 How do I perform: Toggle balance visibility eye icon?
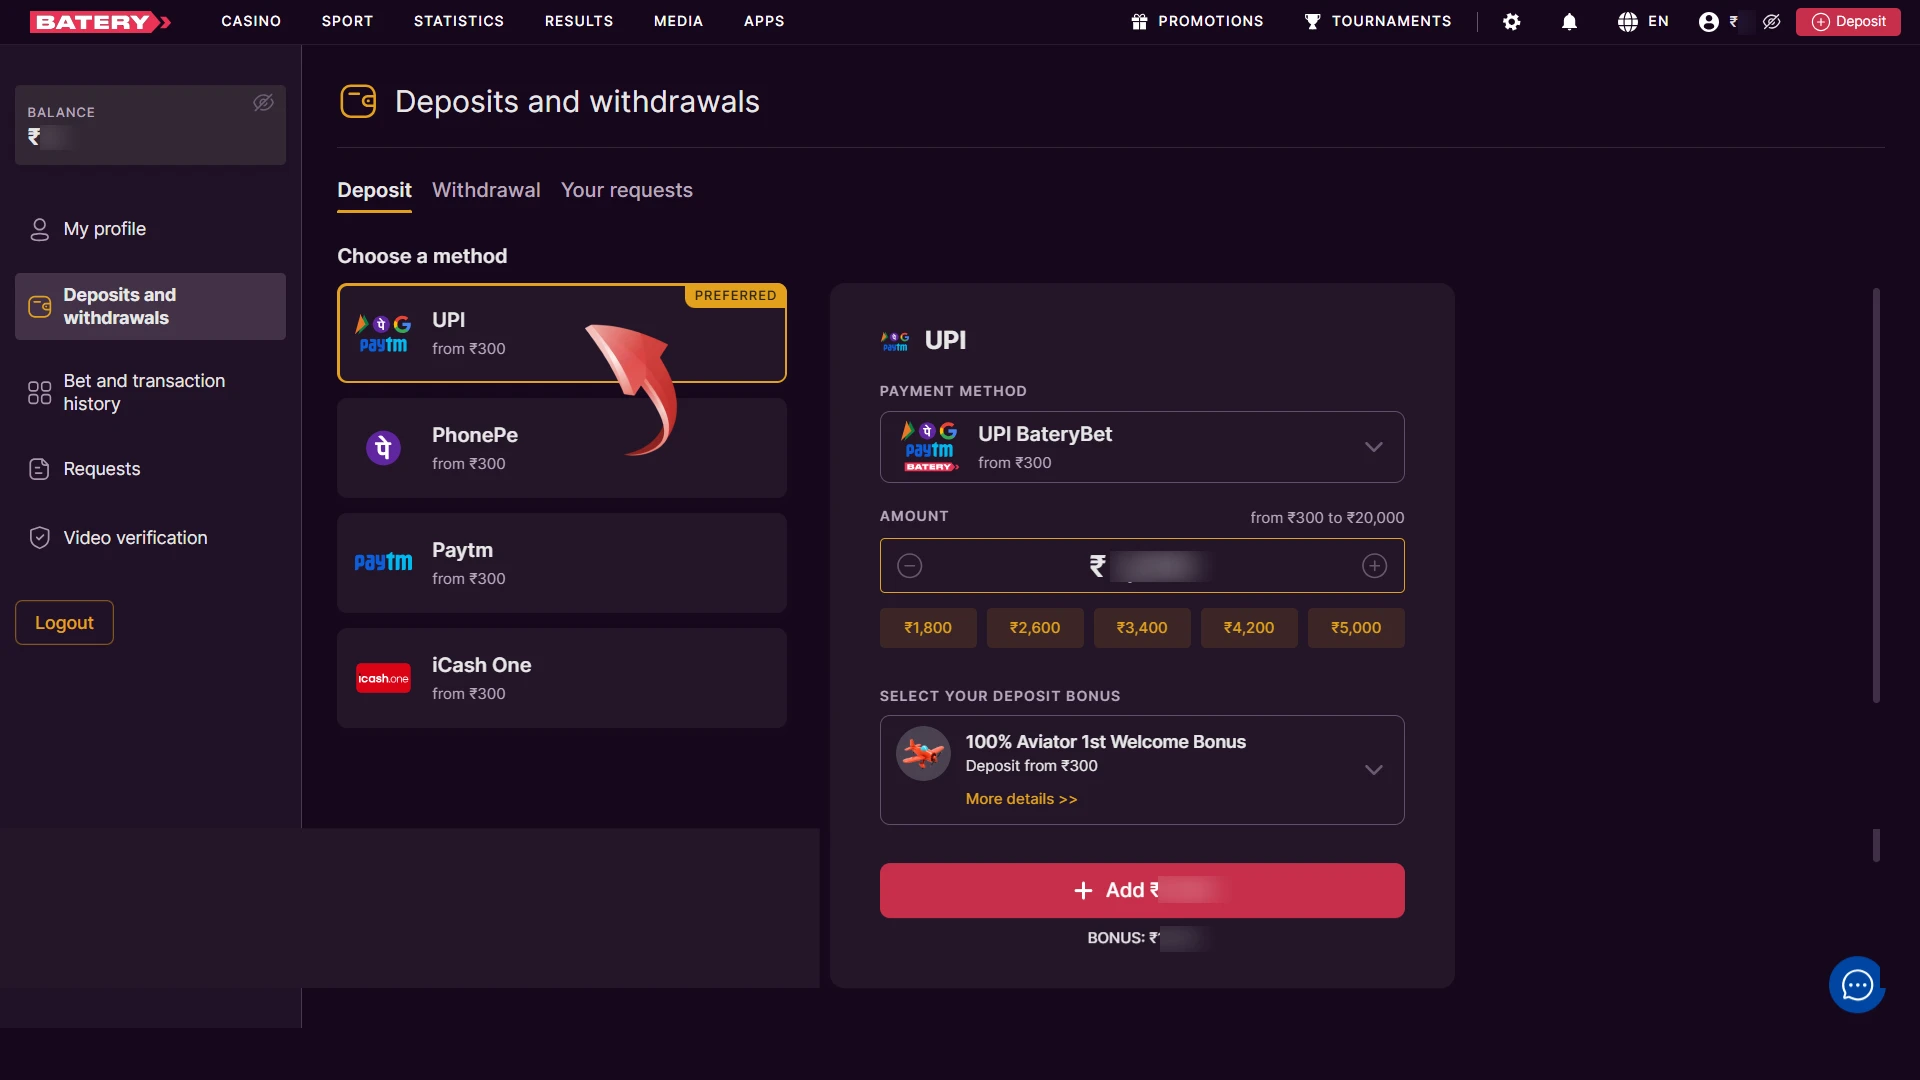[263, 103]
